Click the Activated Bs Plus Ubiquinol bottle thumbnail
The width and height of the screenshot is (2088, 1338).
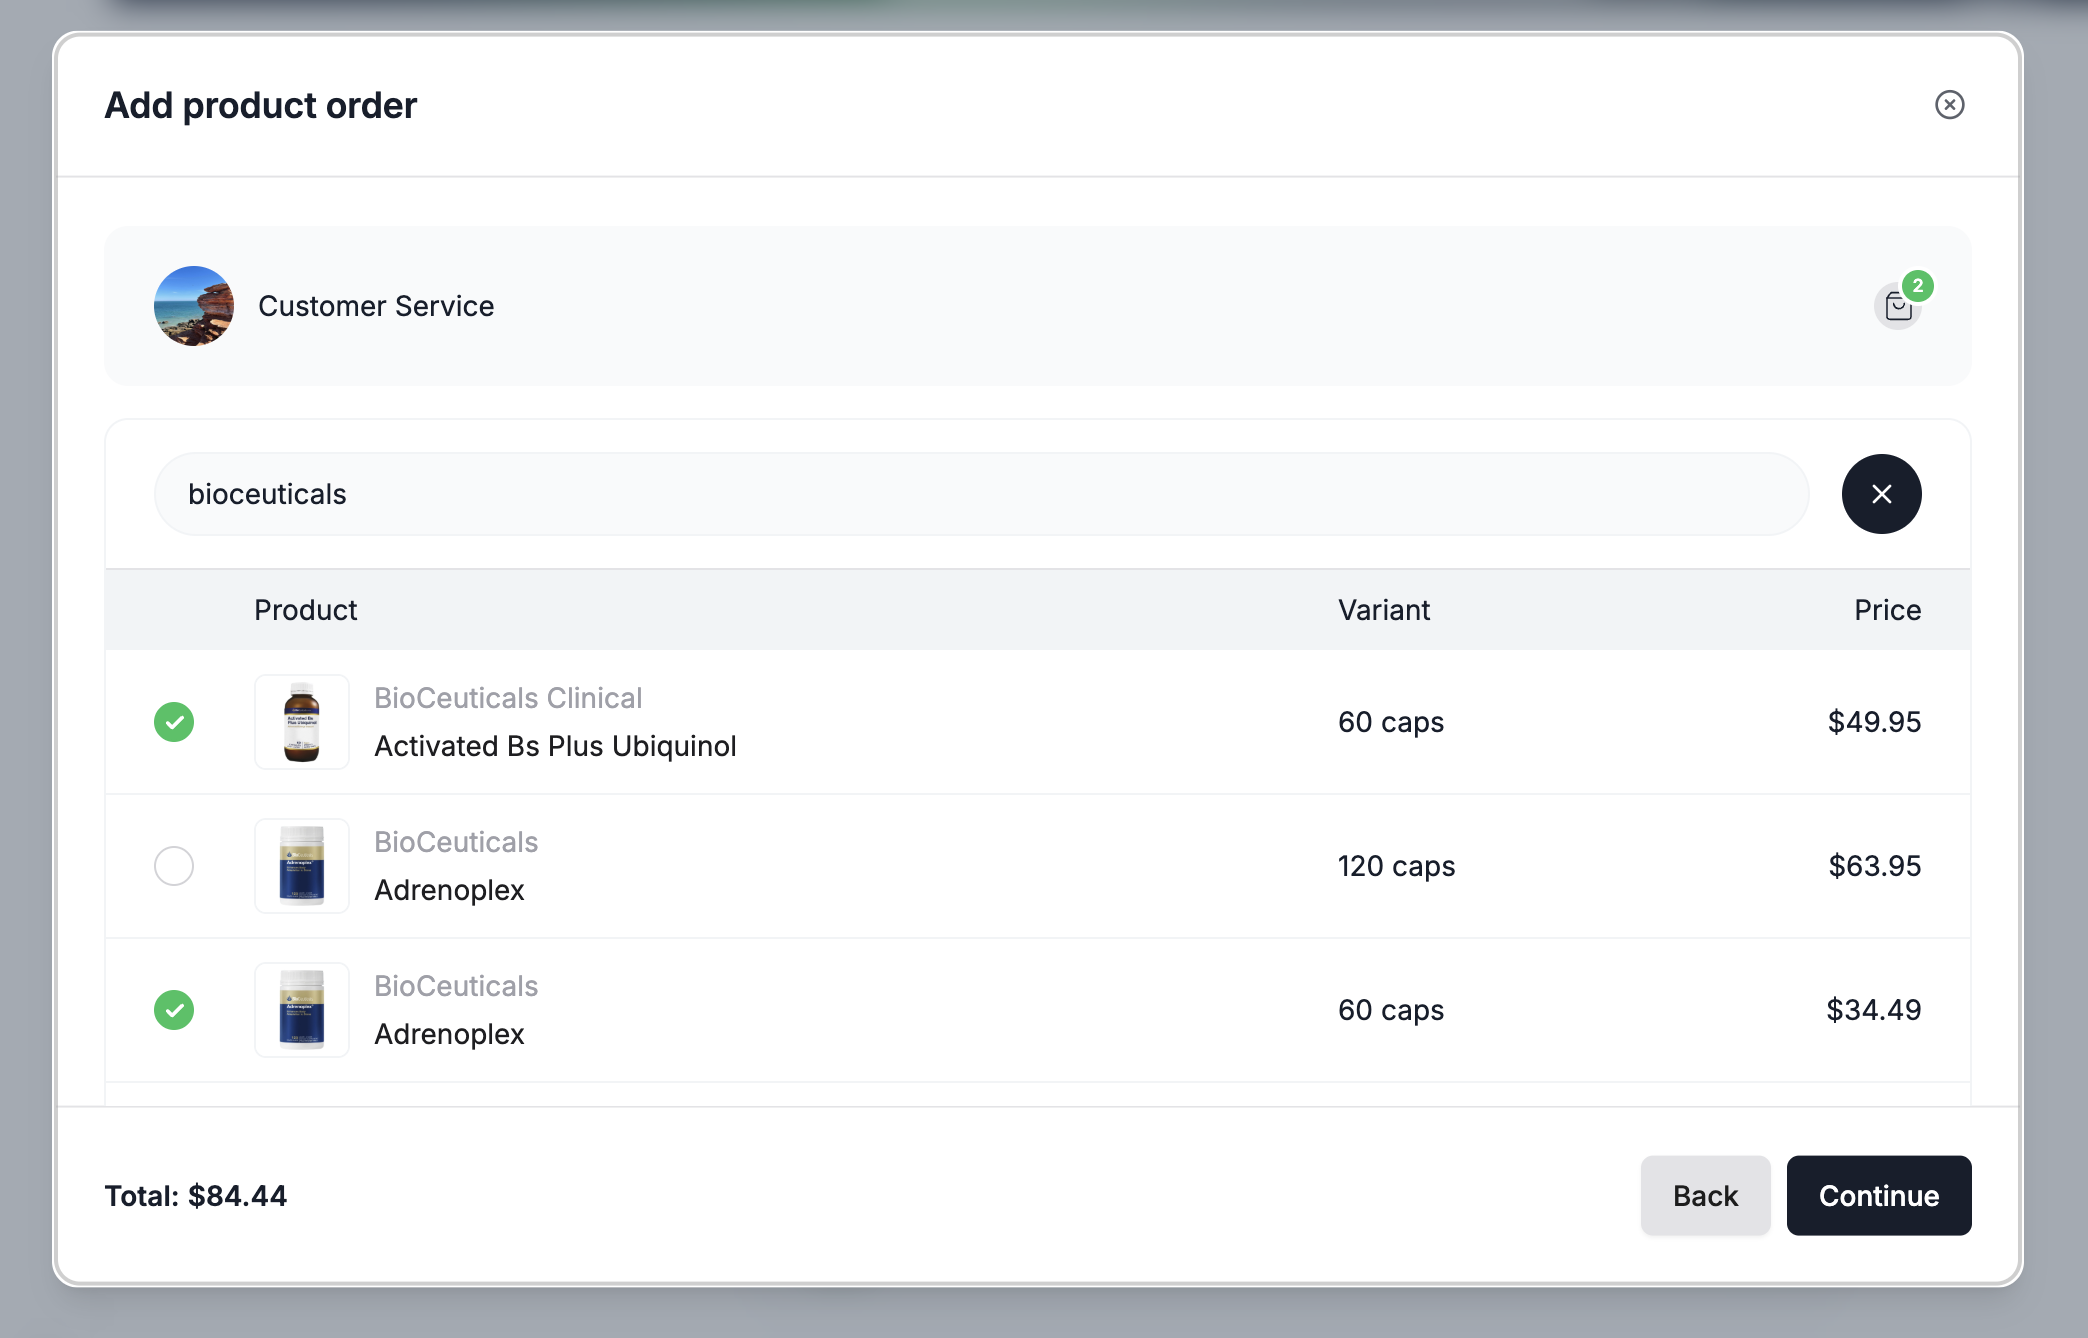(x=302, y=722)
